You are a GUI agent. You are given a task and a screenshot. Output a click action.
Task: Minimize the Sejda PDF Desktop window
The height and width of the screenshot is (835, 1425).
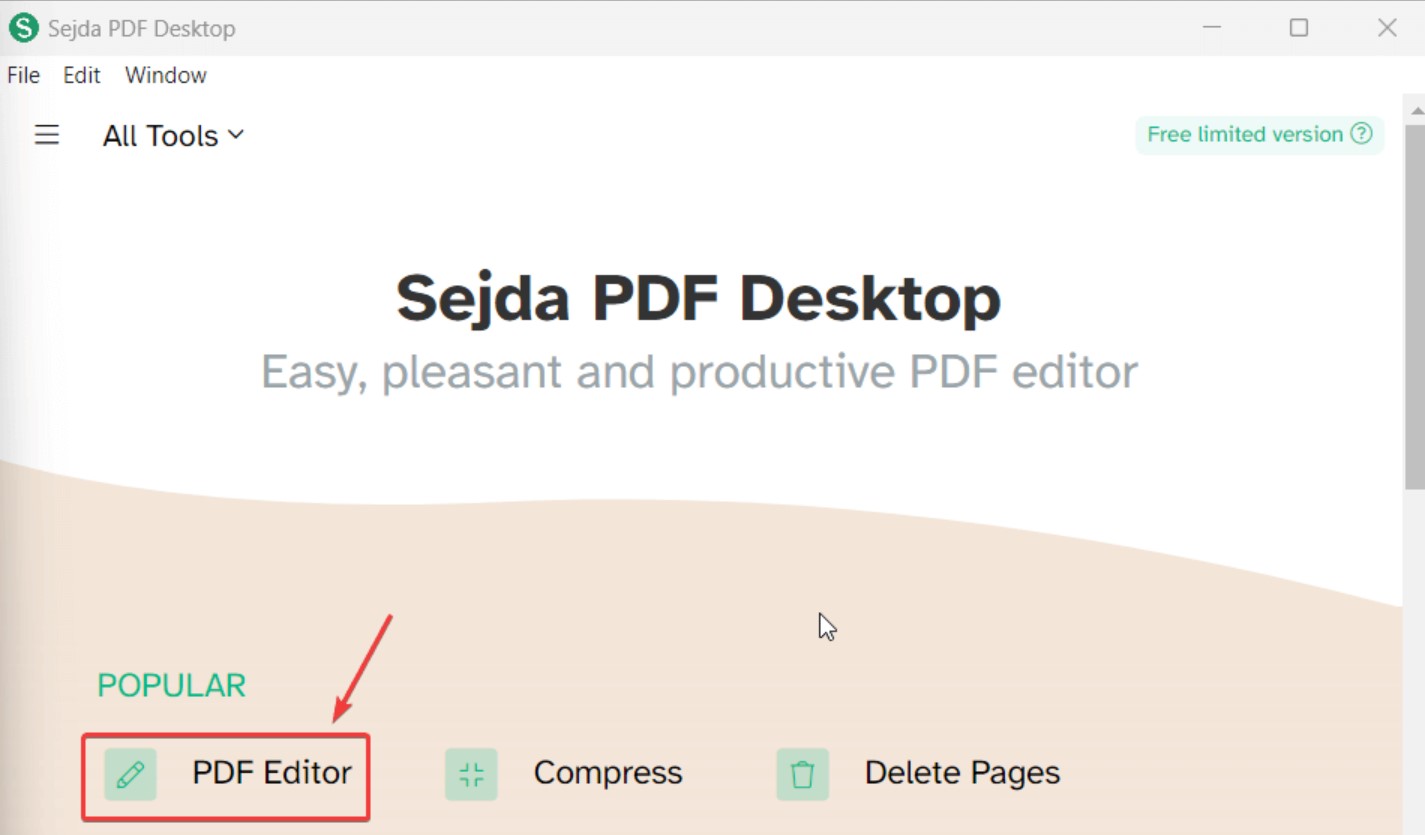coord(1212,28)
